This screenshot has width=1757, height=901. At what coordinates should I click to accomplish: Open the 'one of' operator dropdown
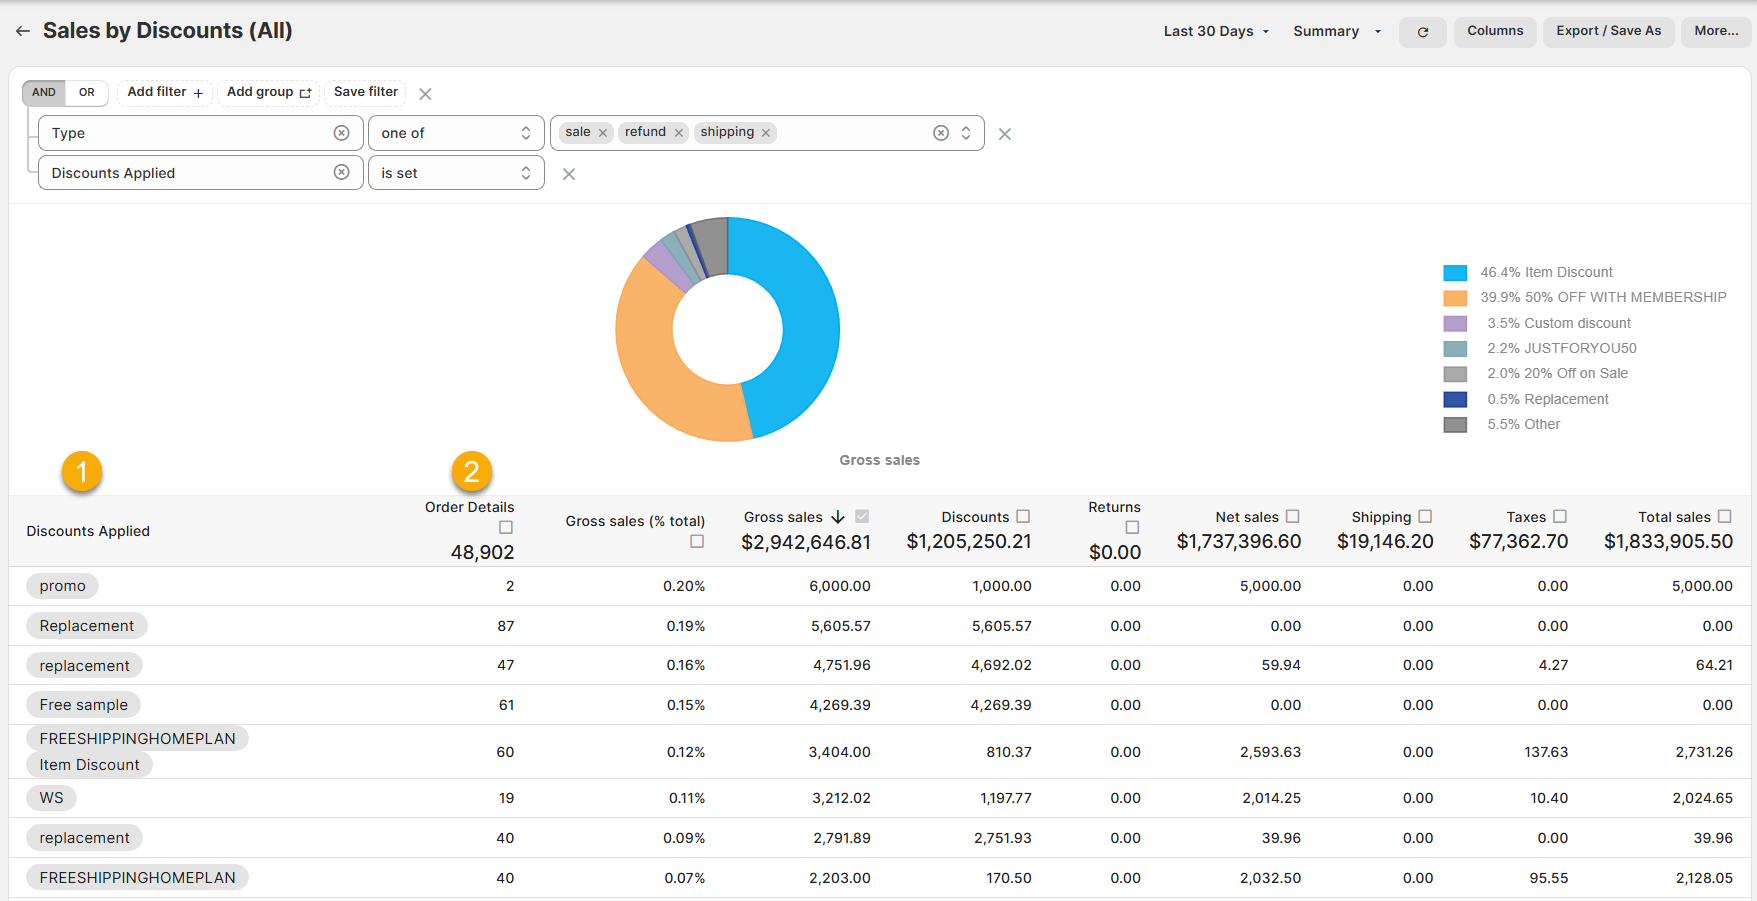[x=456, y=133]
